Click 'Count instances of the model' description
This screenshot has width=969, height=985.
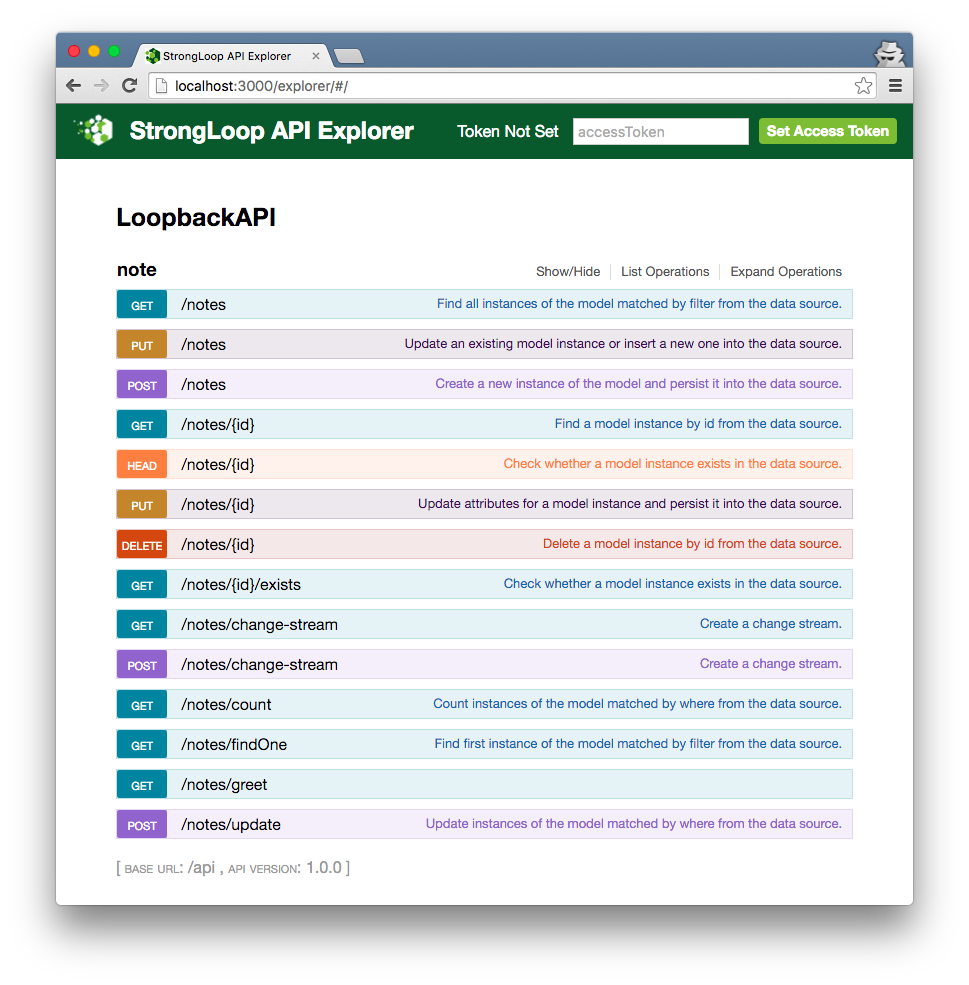point(637,704)
